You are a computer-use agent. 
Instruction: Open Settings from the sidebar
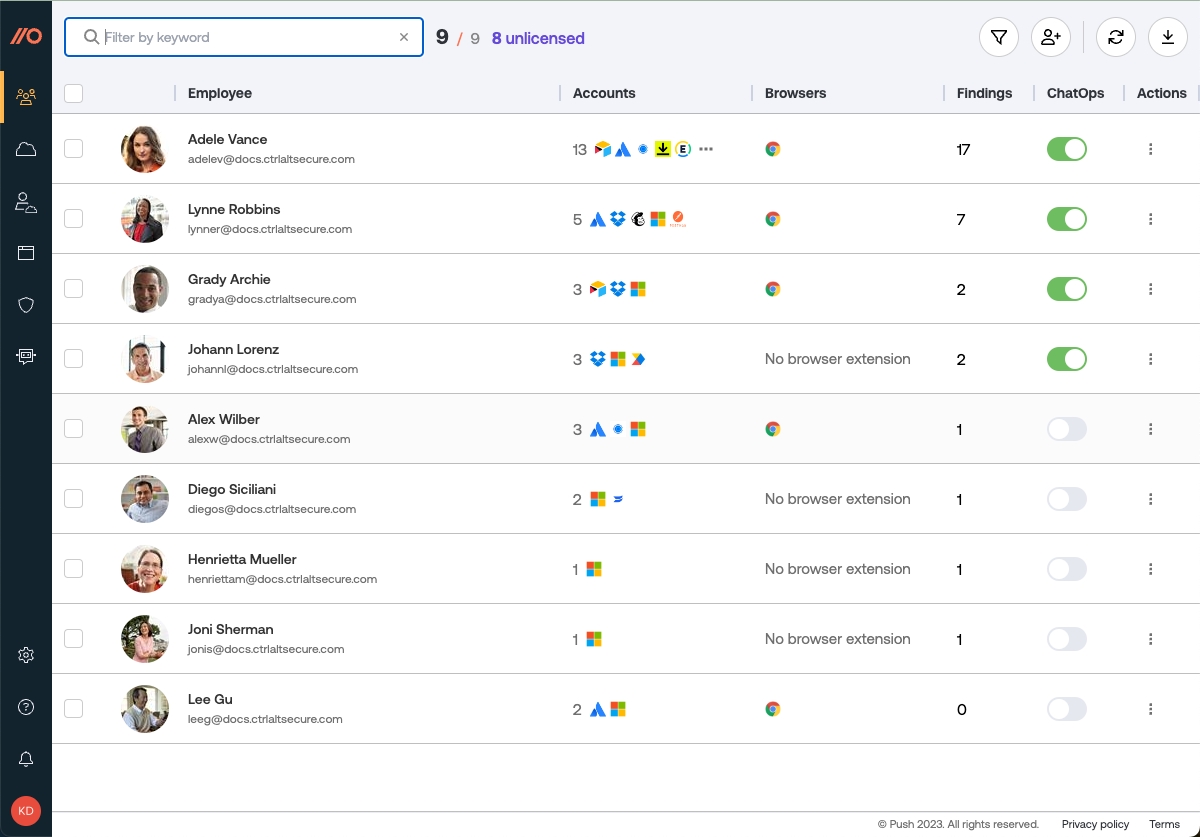click(x=26, y=654)
